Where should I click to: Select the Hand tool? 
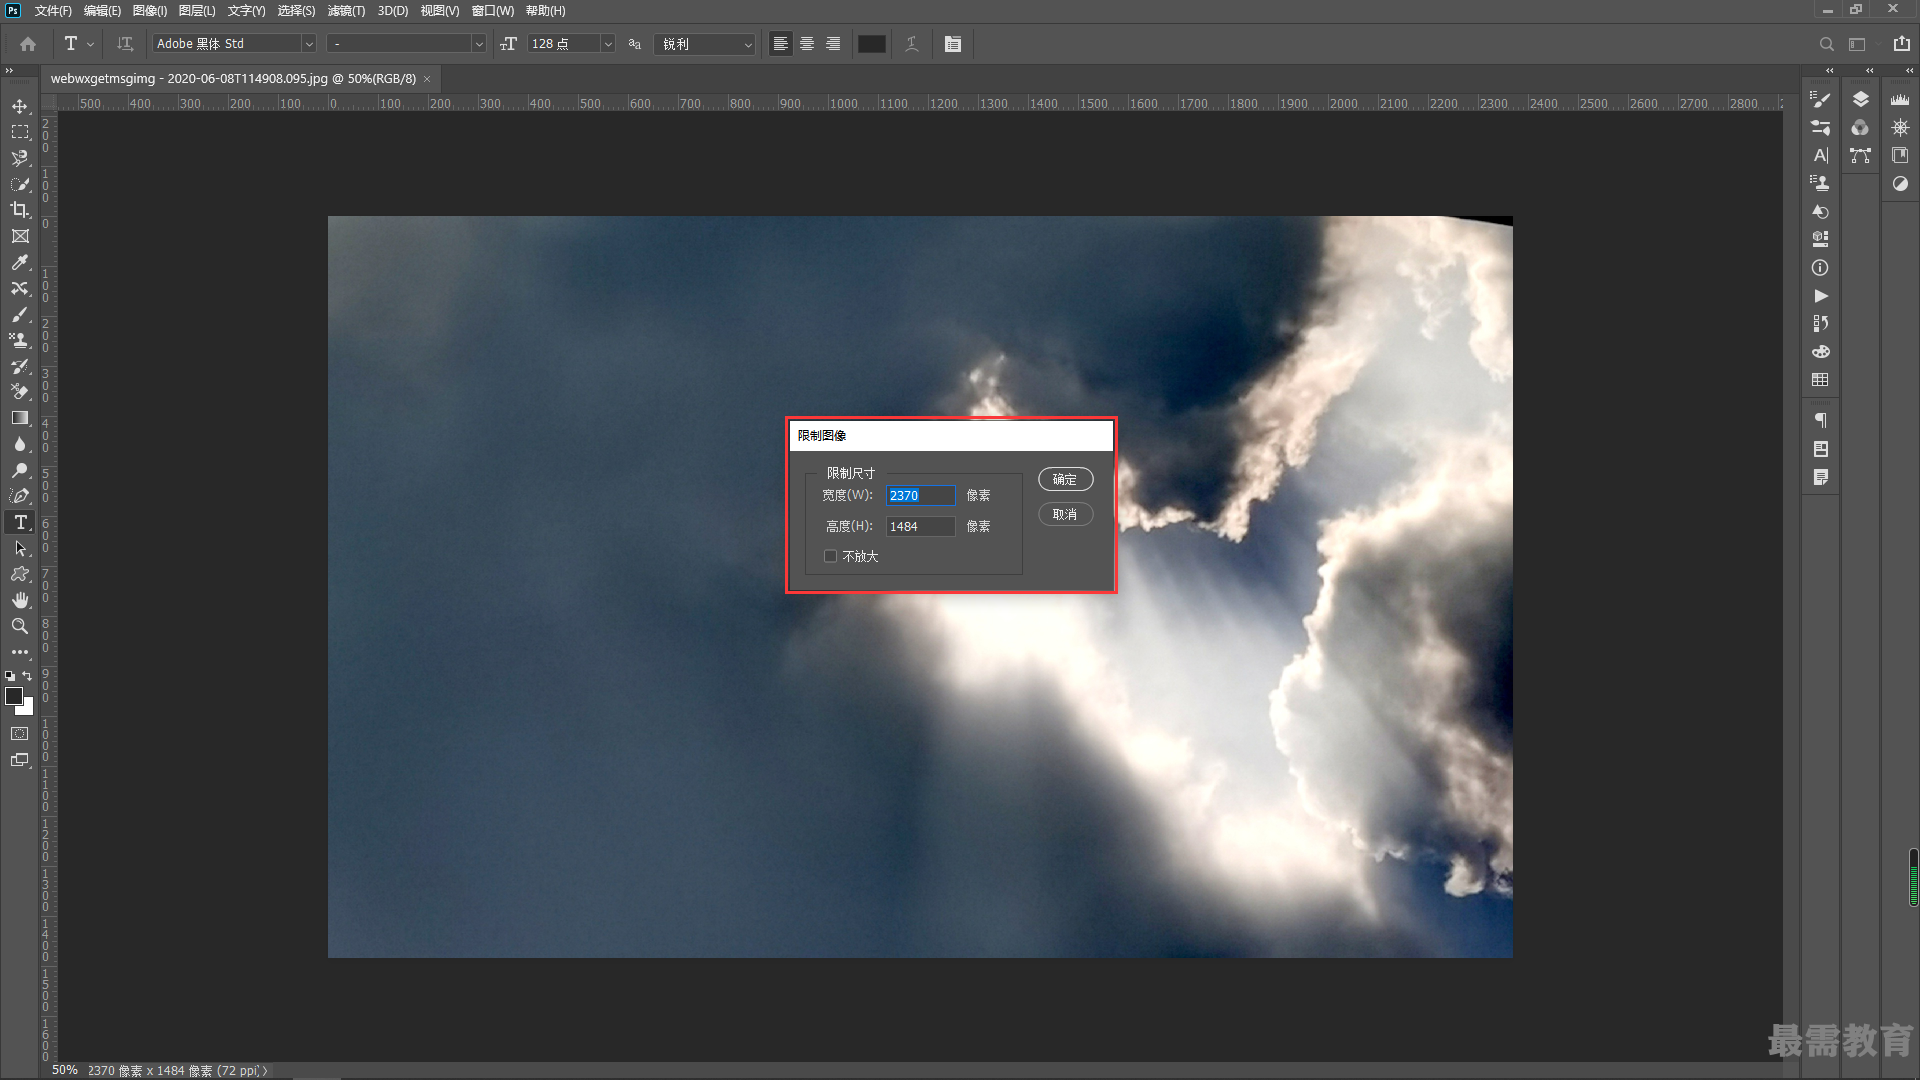20,600
